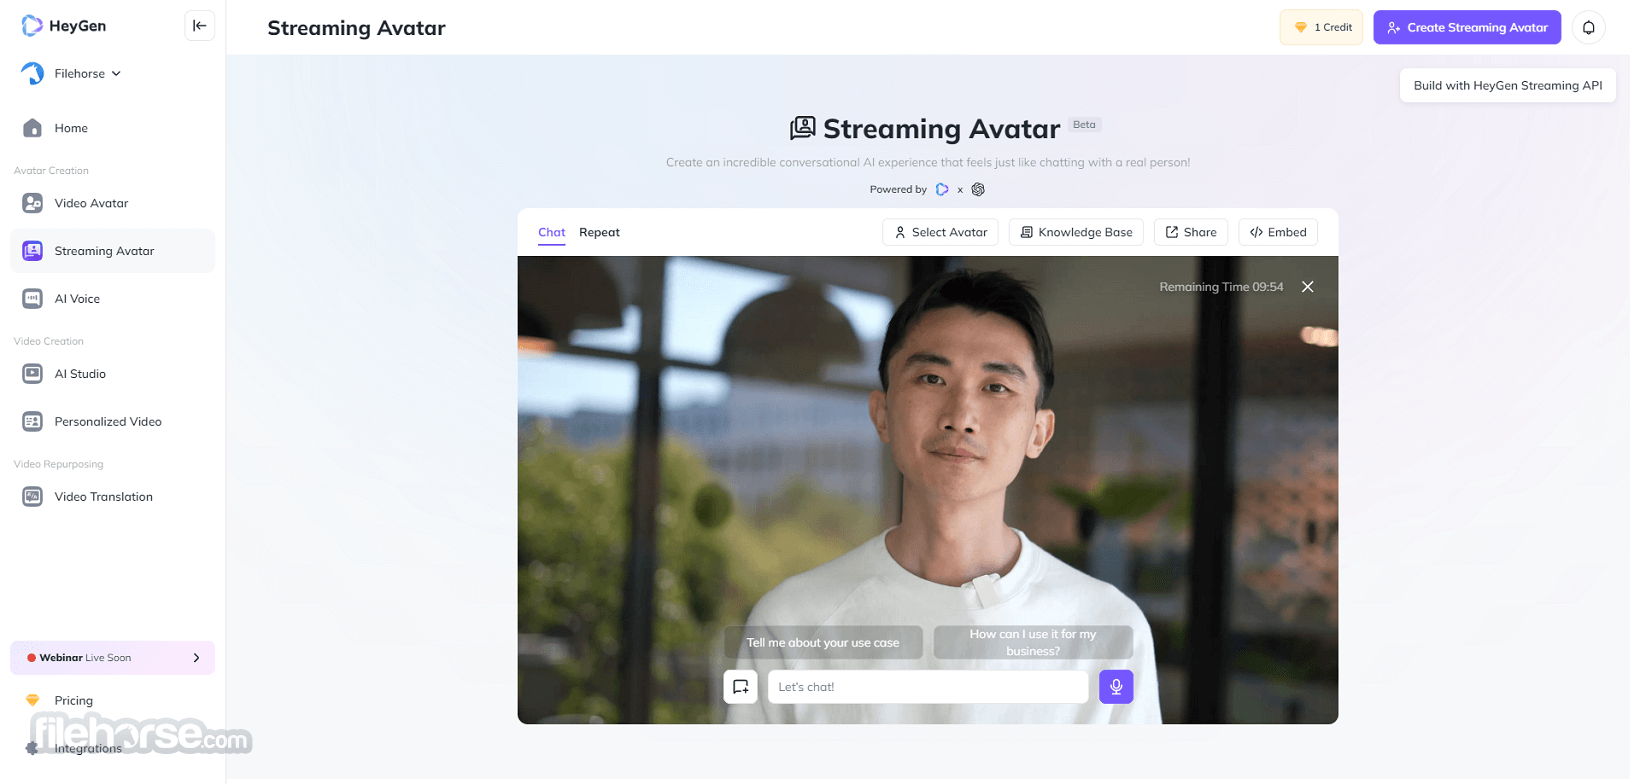Close the streaming session with the X

tap(1307, 287)
